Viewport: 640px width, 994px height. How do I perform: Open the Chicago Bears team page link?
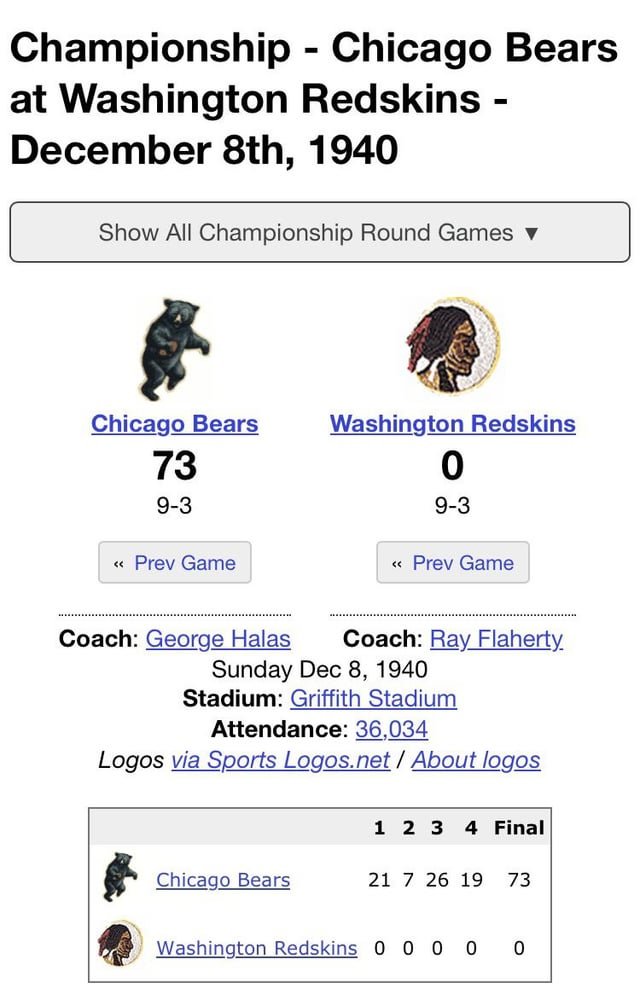pos(174,424)
